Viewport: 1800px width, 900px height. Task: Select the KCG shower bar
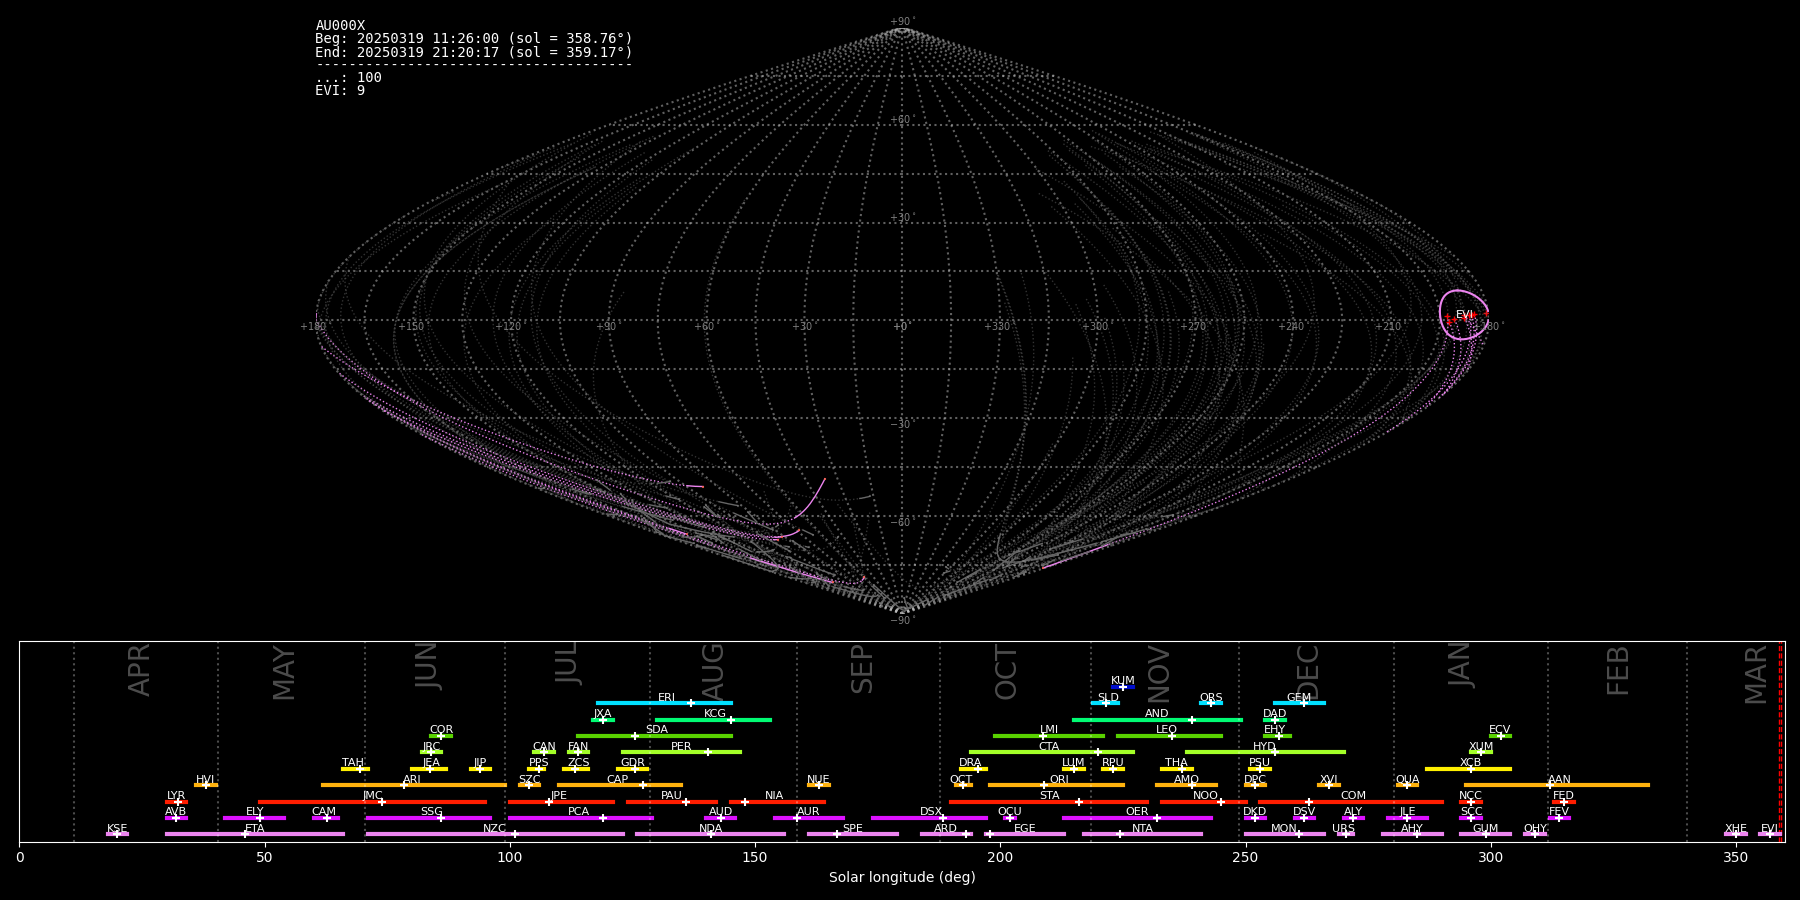(x=713, y=719)
